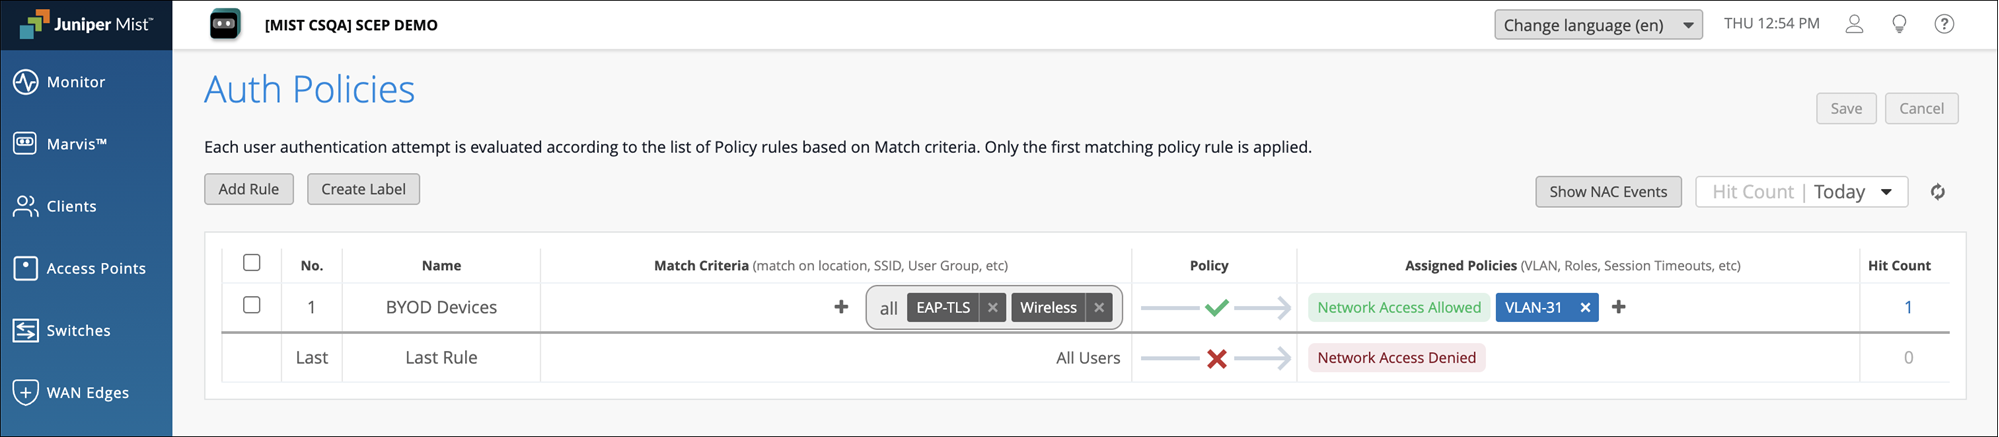The height and width of the screenshot is (437, 1999).
Task: Add assigned policy next to VLAN-31
Action: tap(1619, 307)
